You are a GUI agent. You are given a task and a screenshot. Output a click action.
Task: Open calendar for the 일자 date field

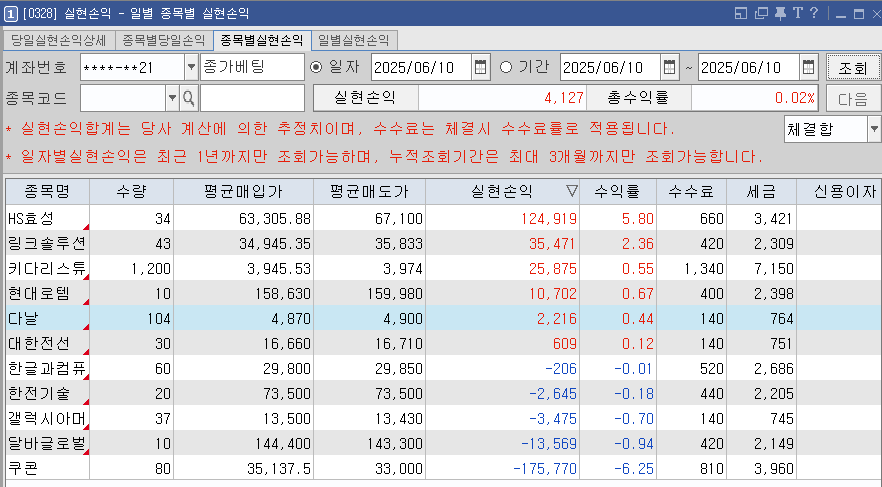pos(480,67)
